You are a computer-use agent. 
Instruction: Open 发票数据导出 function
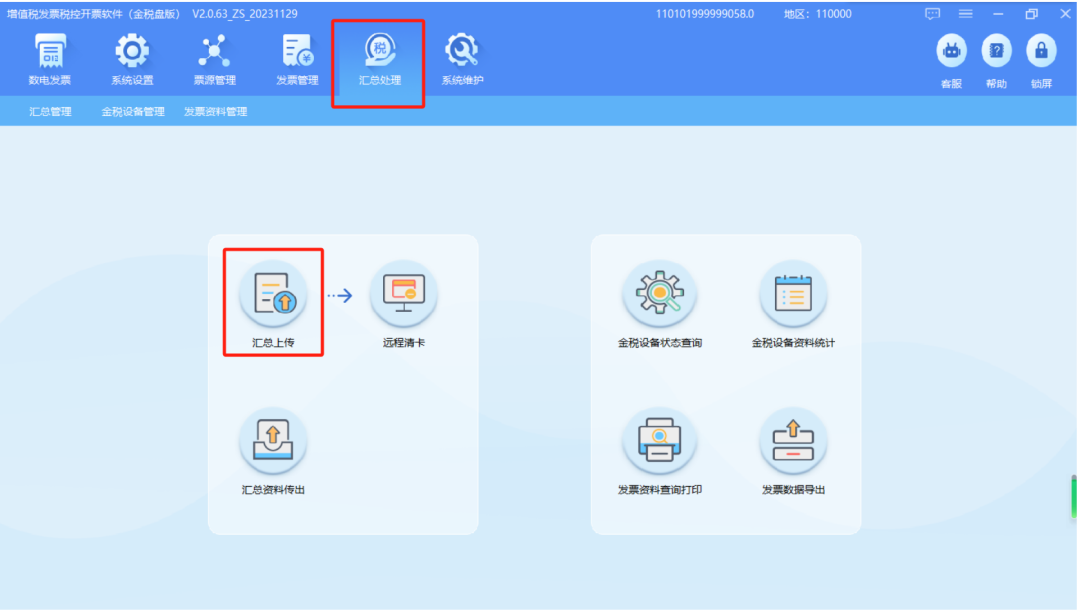tap(793, 451)
